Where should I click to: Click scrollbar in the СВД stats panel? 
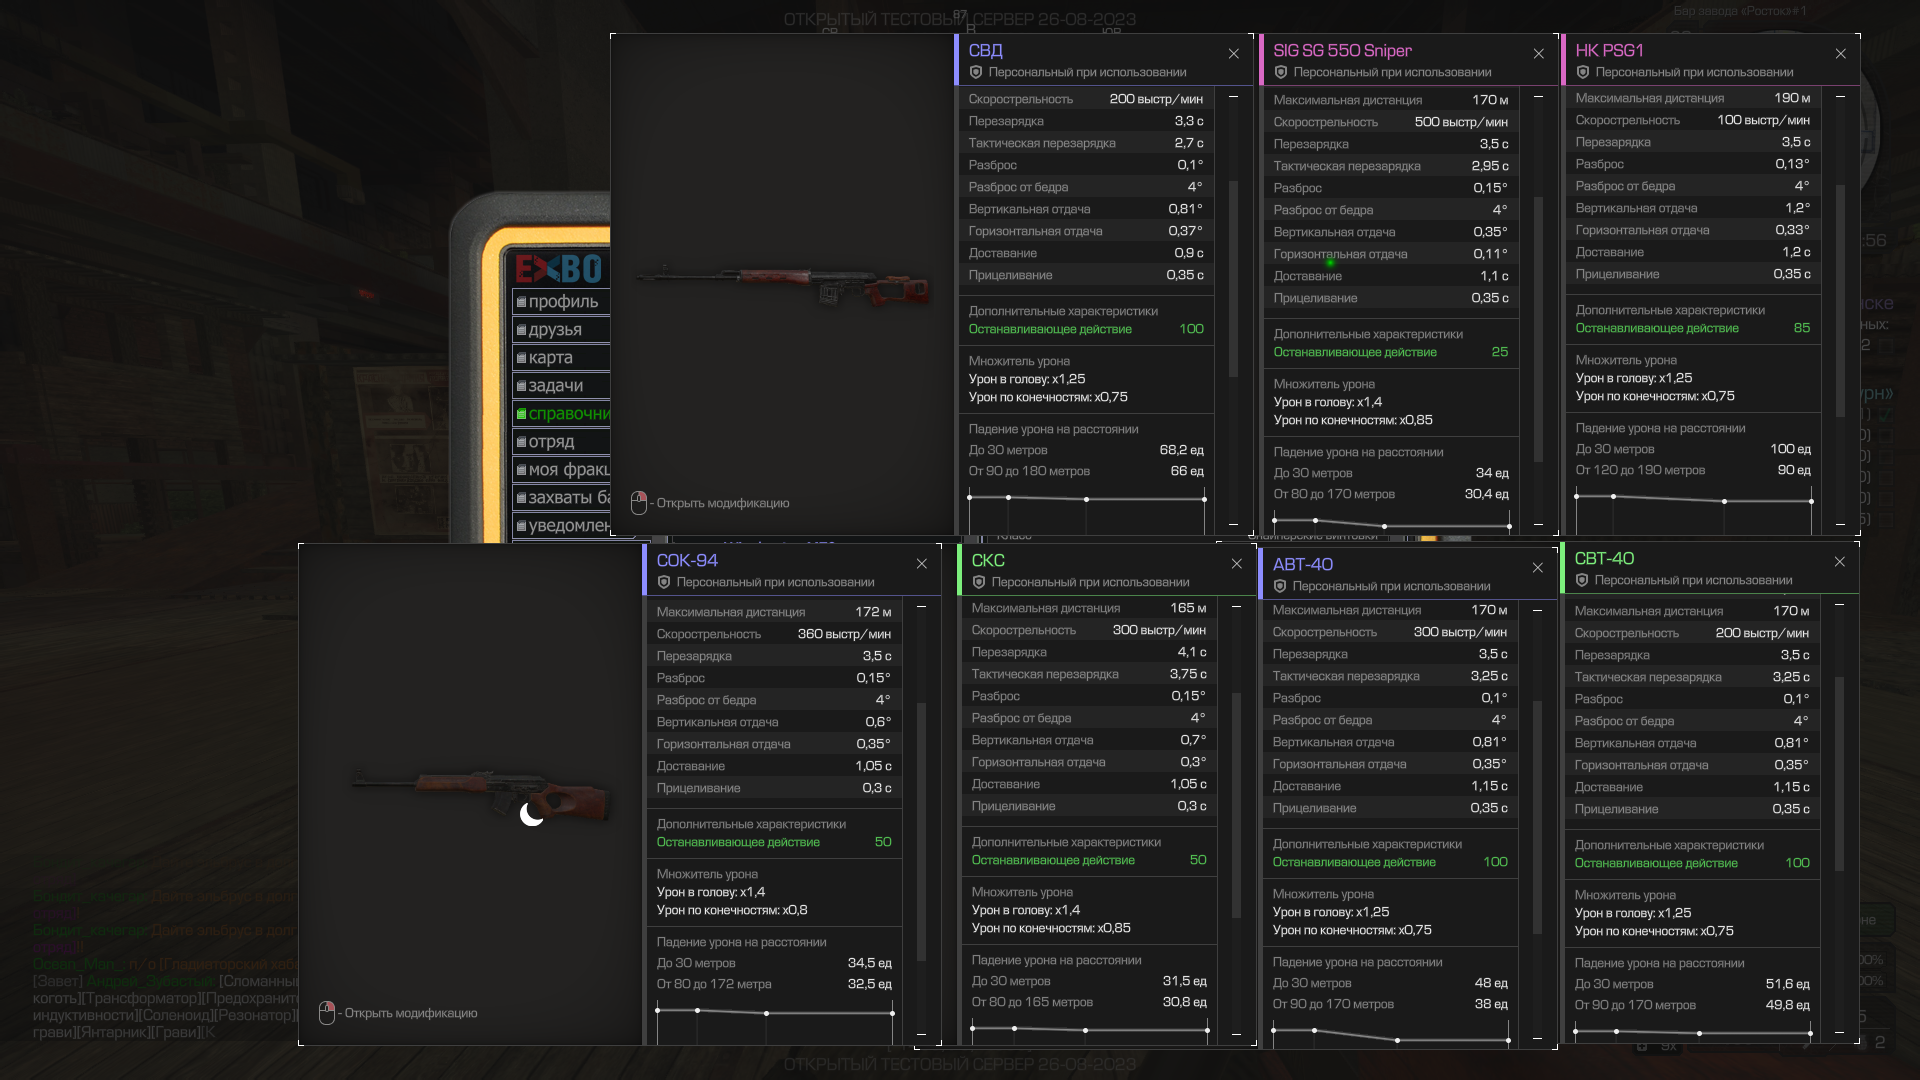(x=1233, y=279)
